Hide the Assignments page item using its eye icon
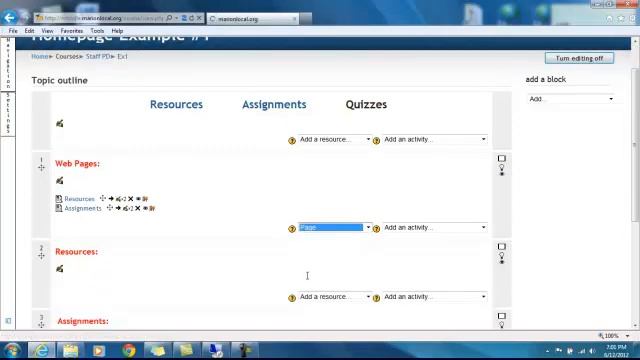Viewport: 640px width, 360px height. point(145,208)
